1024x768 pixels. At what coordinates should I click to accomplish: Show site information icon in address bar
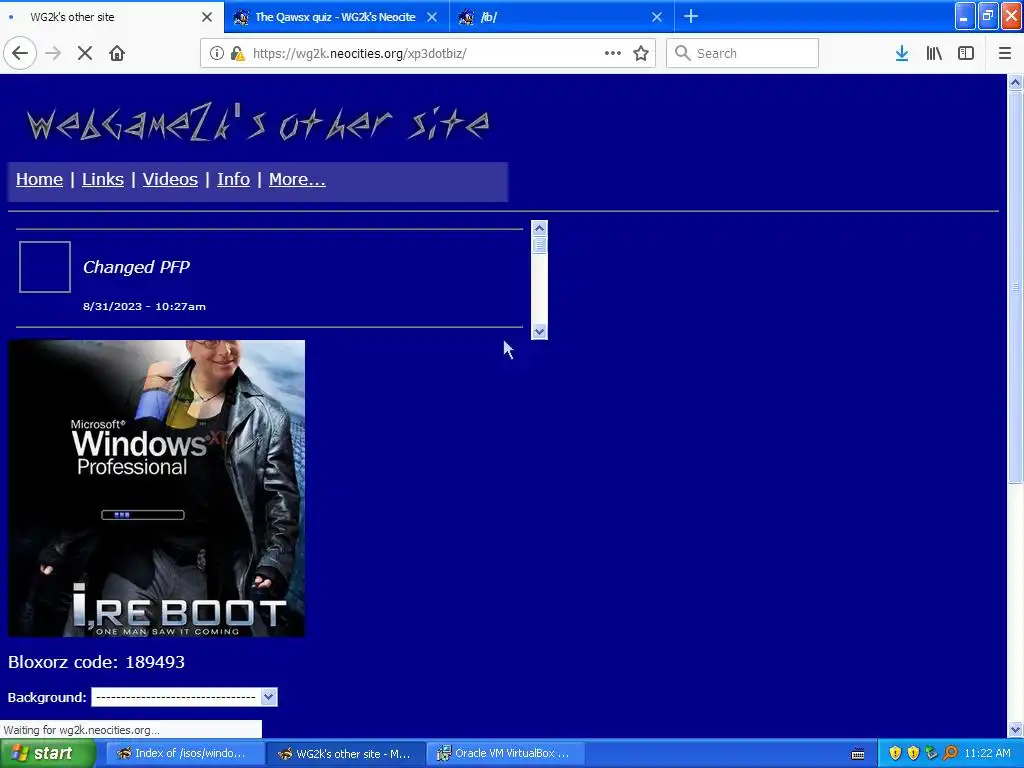[x=216, y=54]
